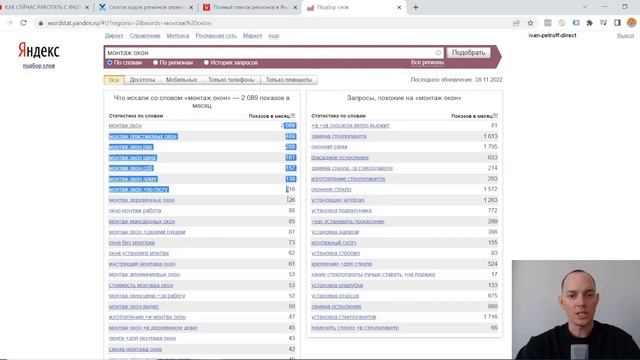Open 'установка стеклопакетов' similar query
Image resolution: width=640 pixels, height=360 pixels.
tap(344, 317)
